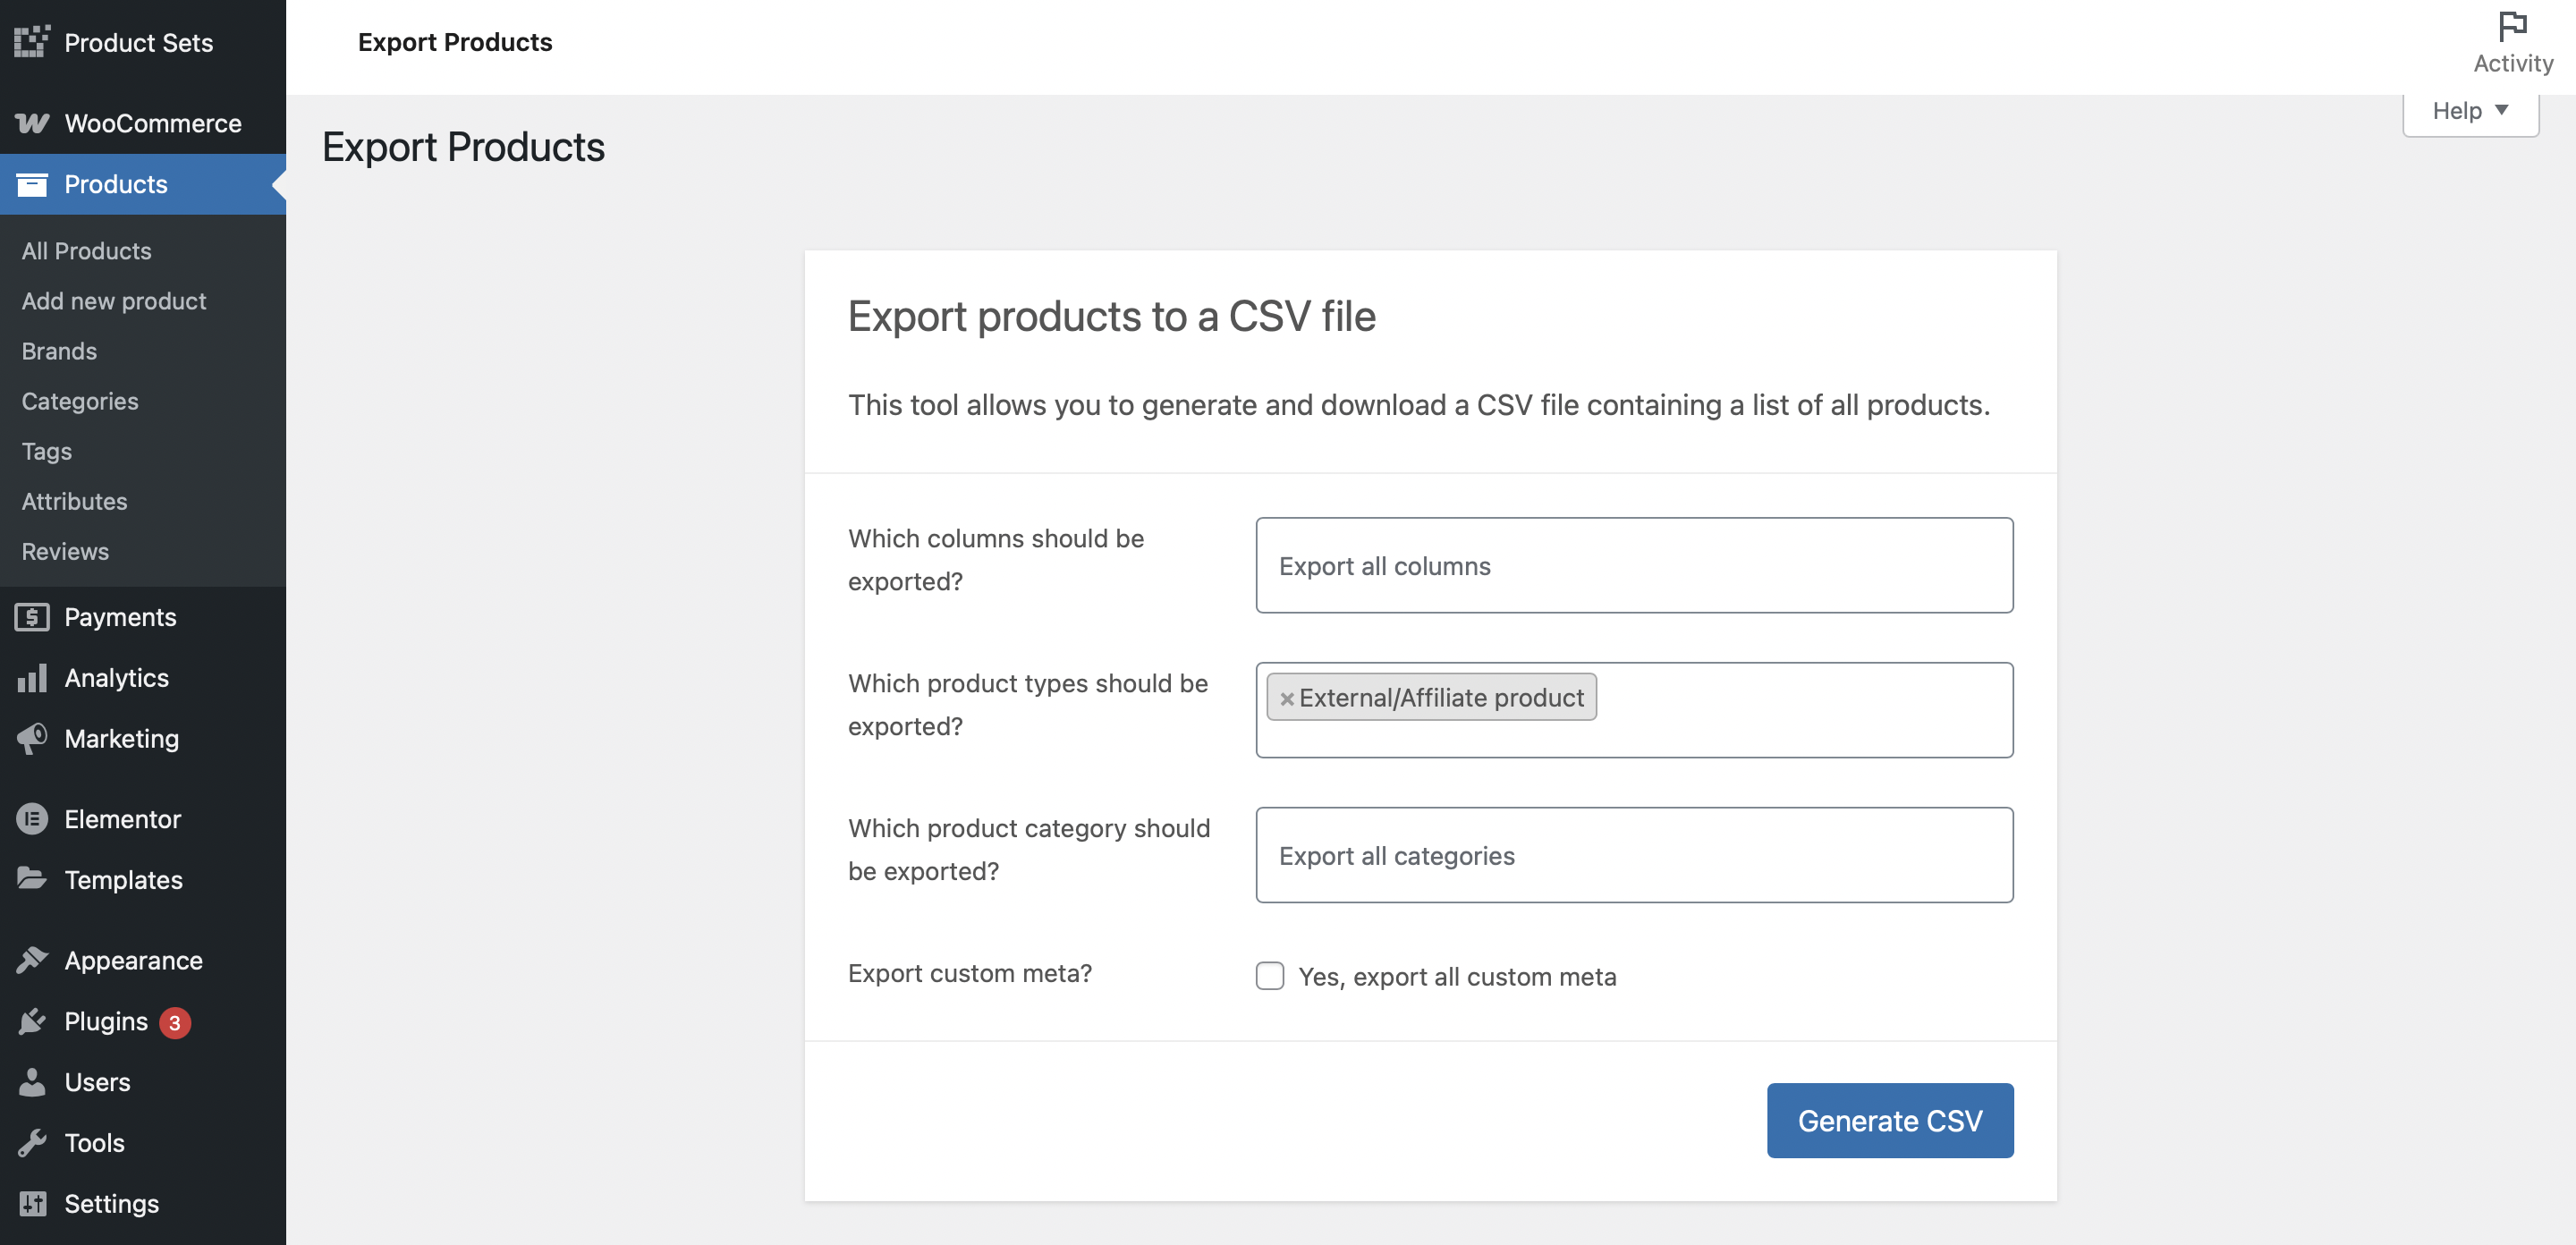2576x1245 pixels.
Task: Click the Generate CSV button
Action: coord(1889,1120)
